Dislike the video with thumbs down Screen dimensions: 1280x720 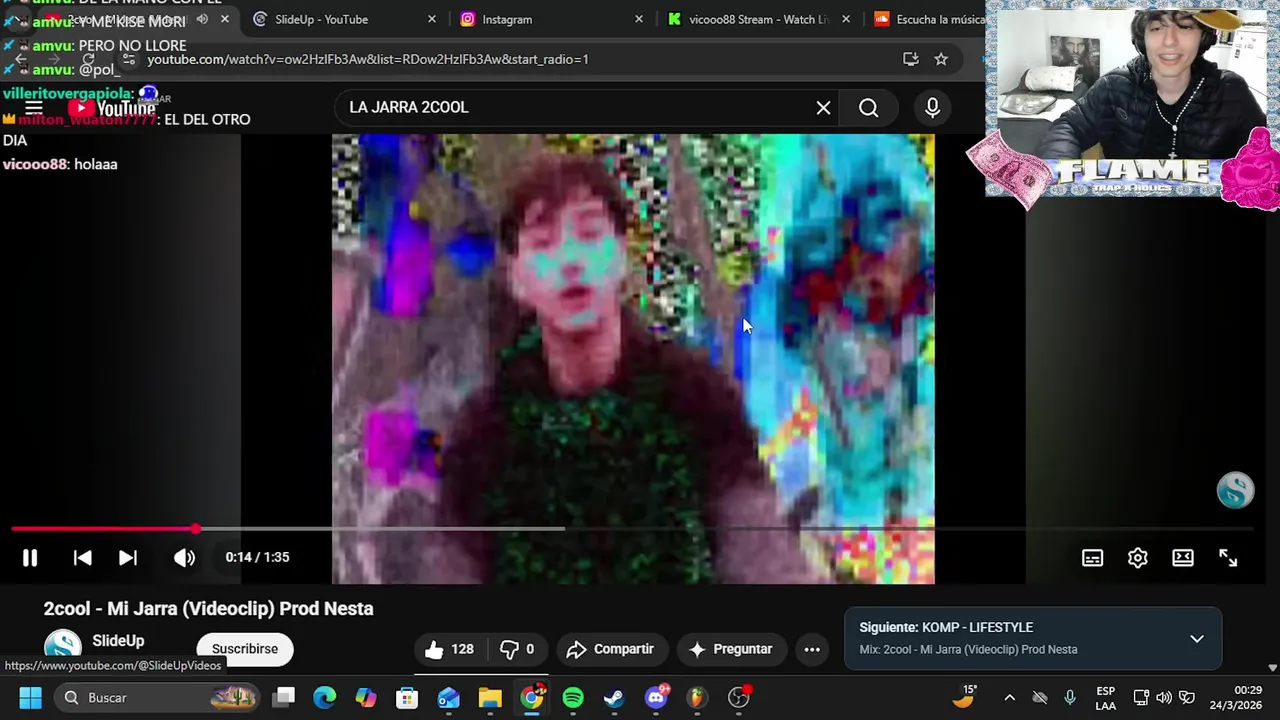(x=517, y=649)
